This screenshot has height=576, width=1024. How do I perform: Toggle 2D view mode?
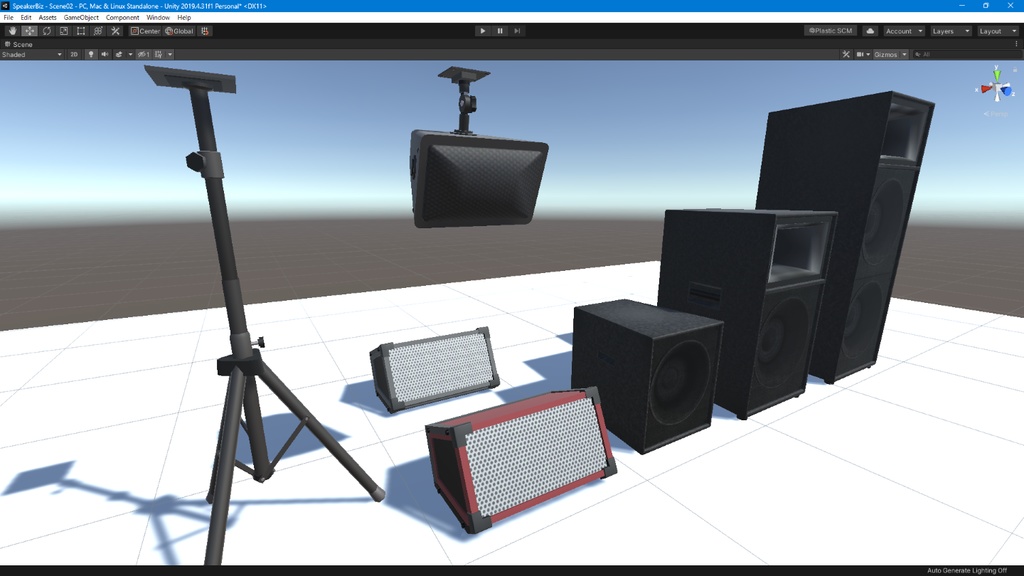click(x=74, y=55)
